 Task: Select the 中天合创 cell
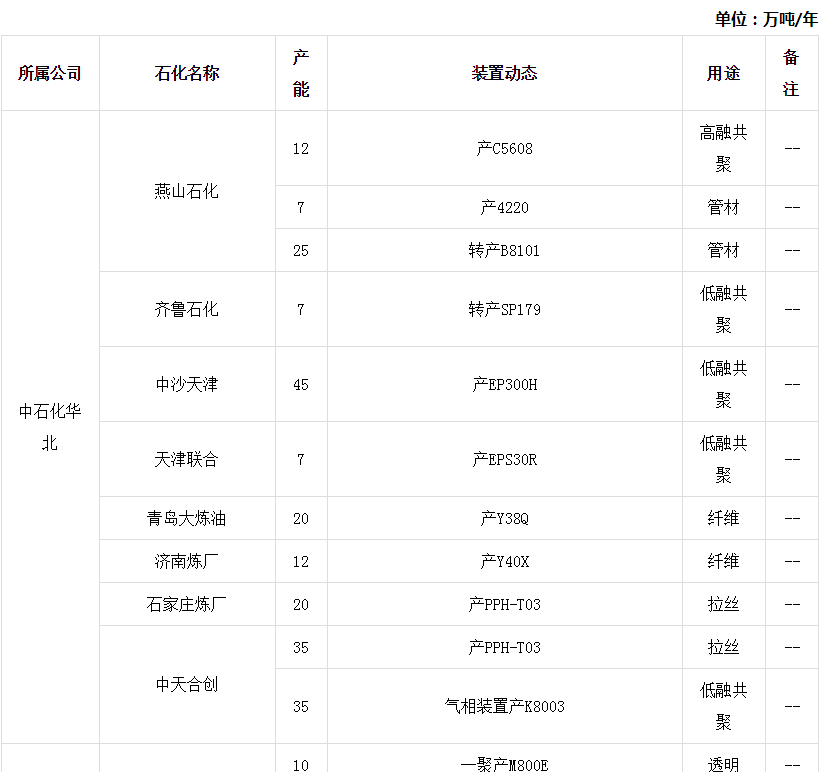tap(187, 684)
